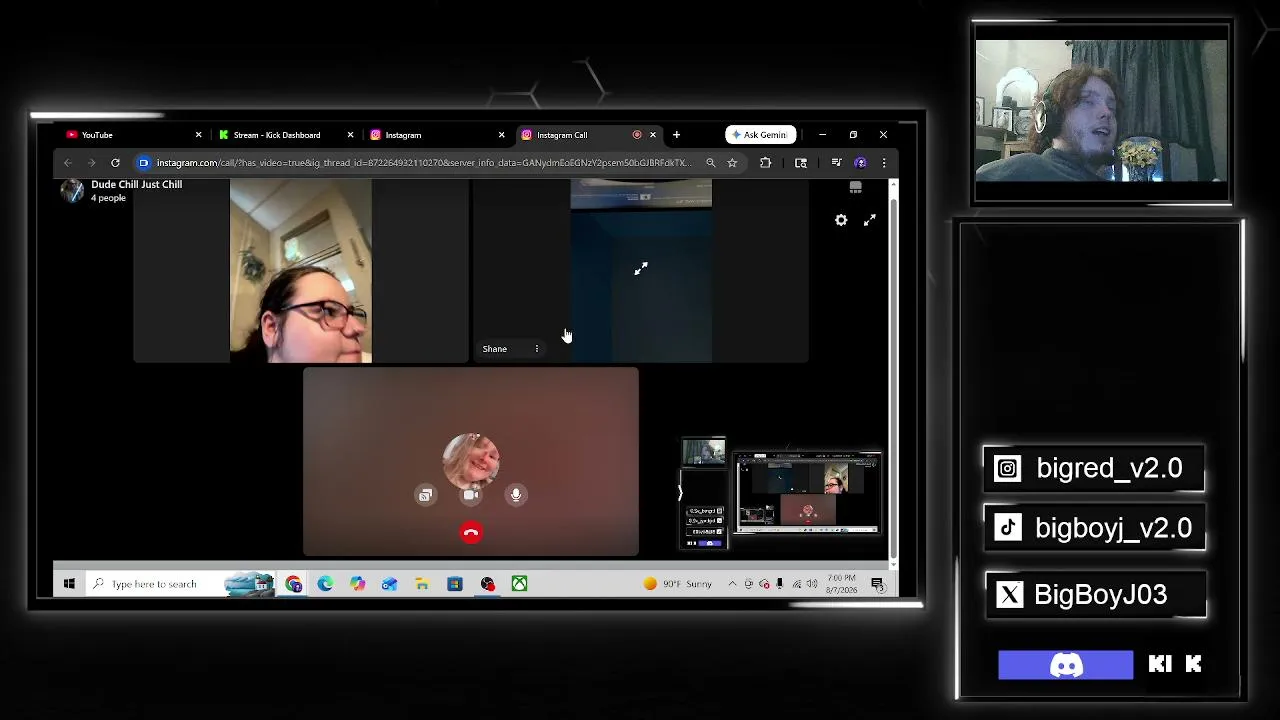
Task: Open the Dude Chill Just Chill group avatar
Action: pyautogui.click(x=72, y=190)
